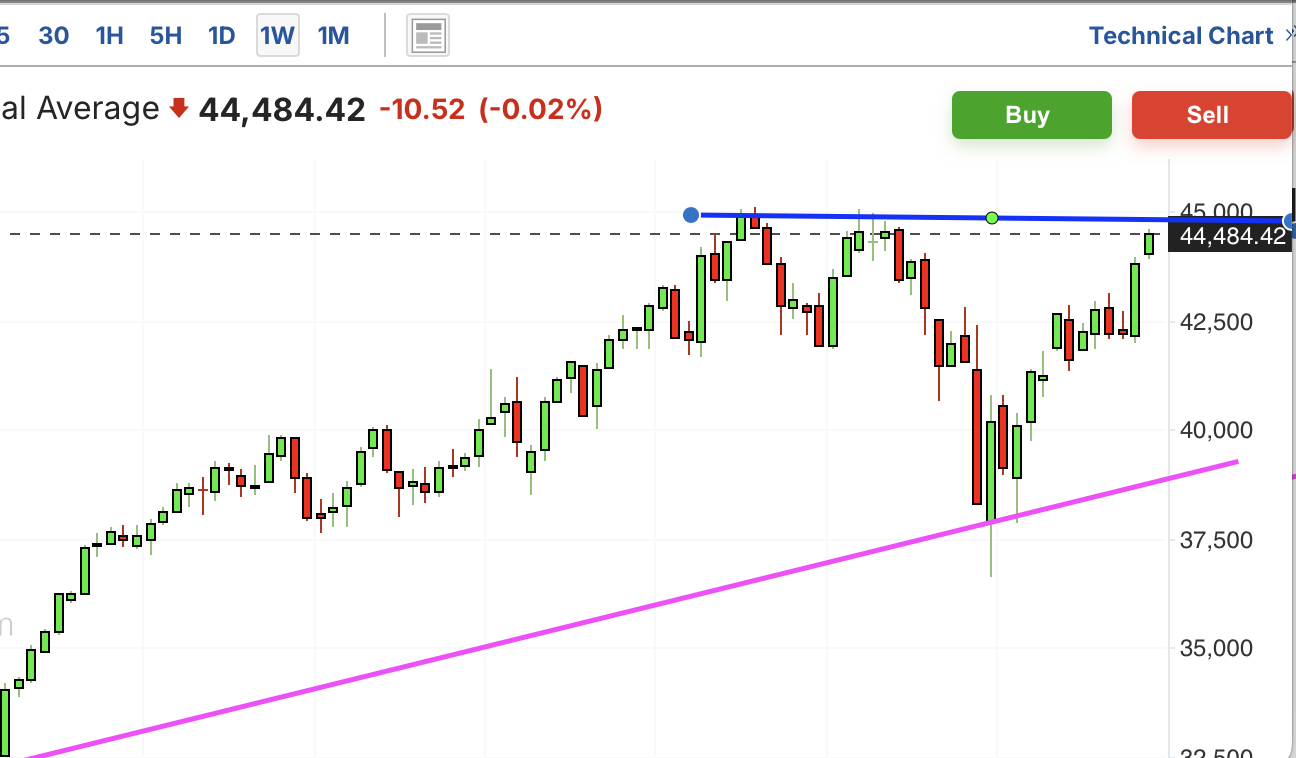Click the 37,500 price axis label
1296x758 pixels.
pos(1216,540)
